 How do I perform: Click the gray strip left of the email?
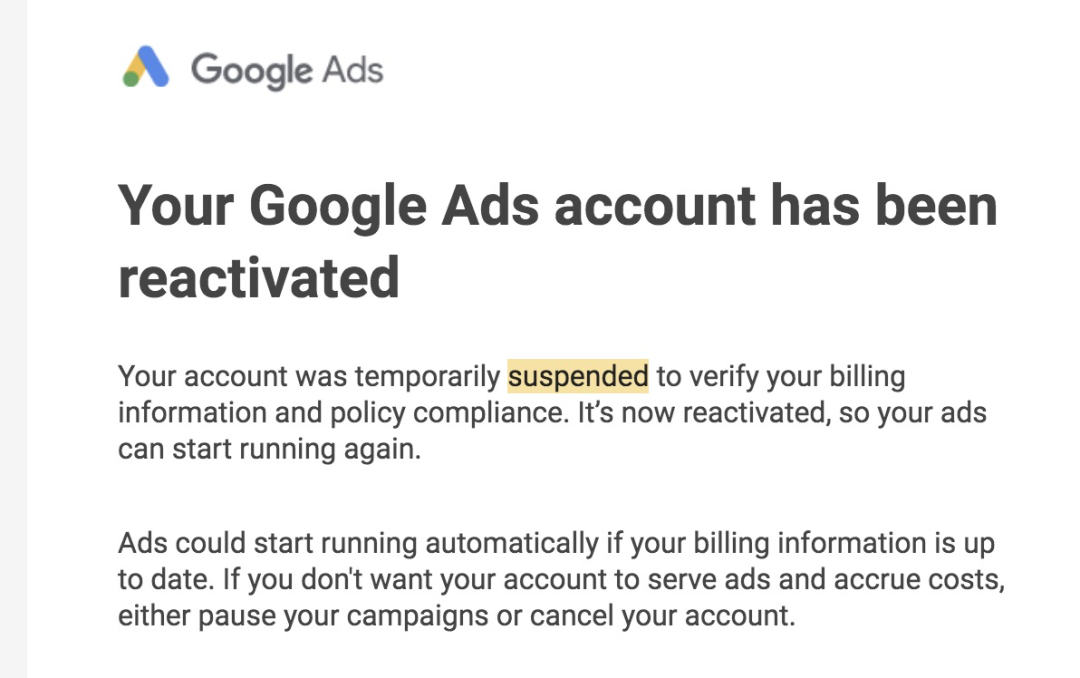coord(13,339)
